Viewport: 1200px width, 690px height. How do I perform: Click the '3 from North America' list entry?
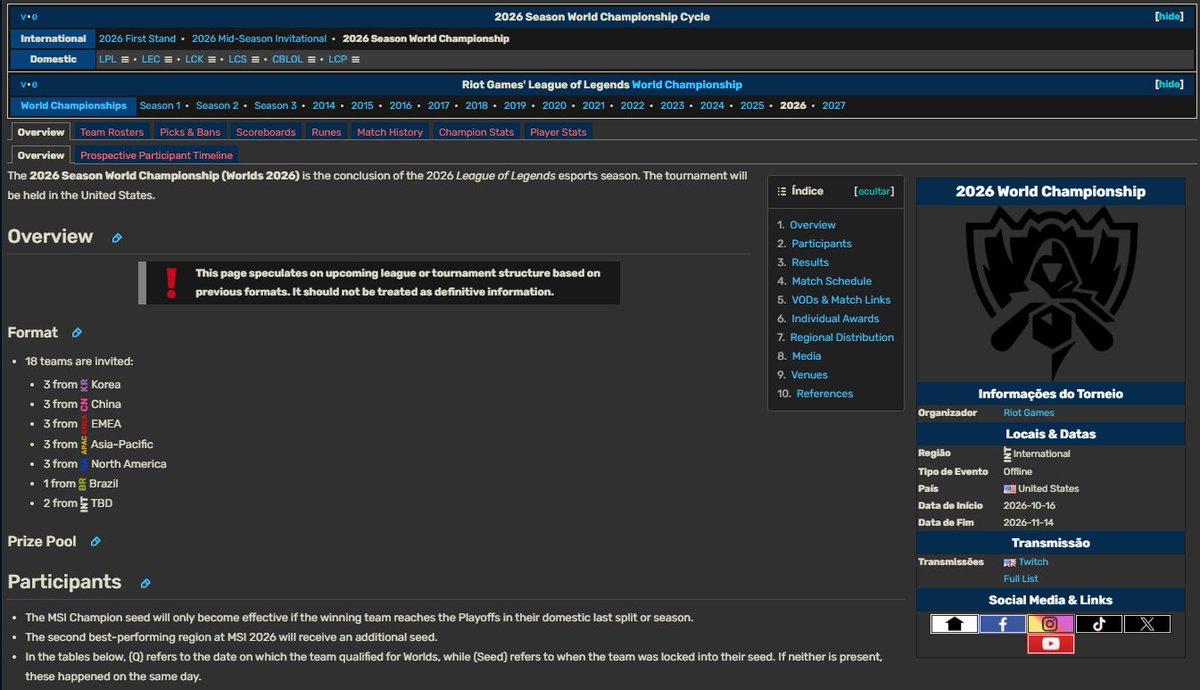coord(105,464)
